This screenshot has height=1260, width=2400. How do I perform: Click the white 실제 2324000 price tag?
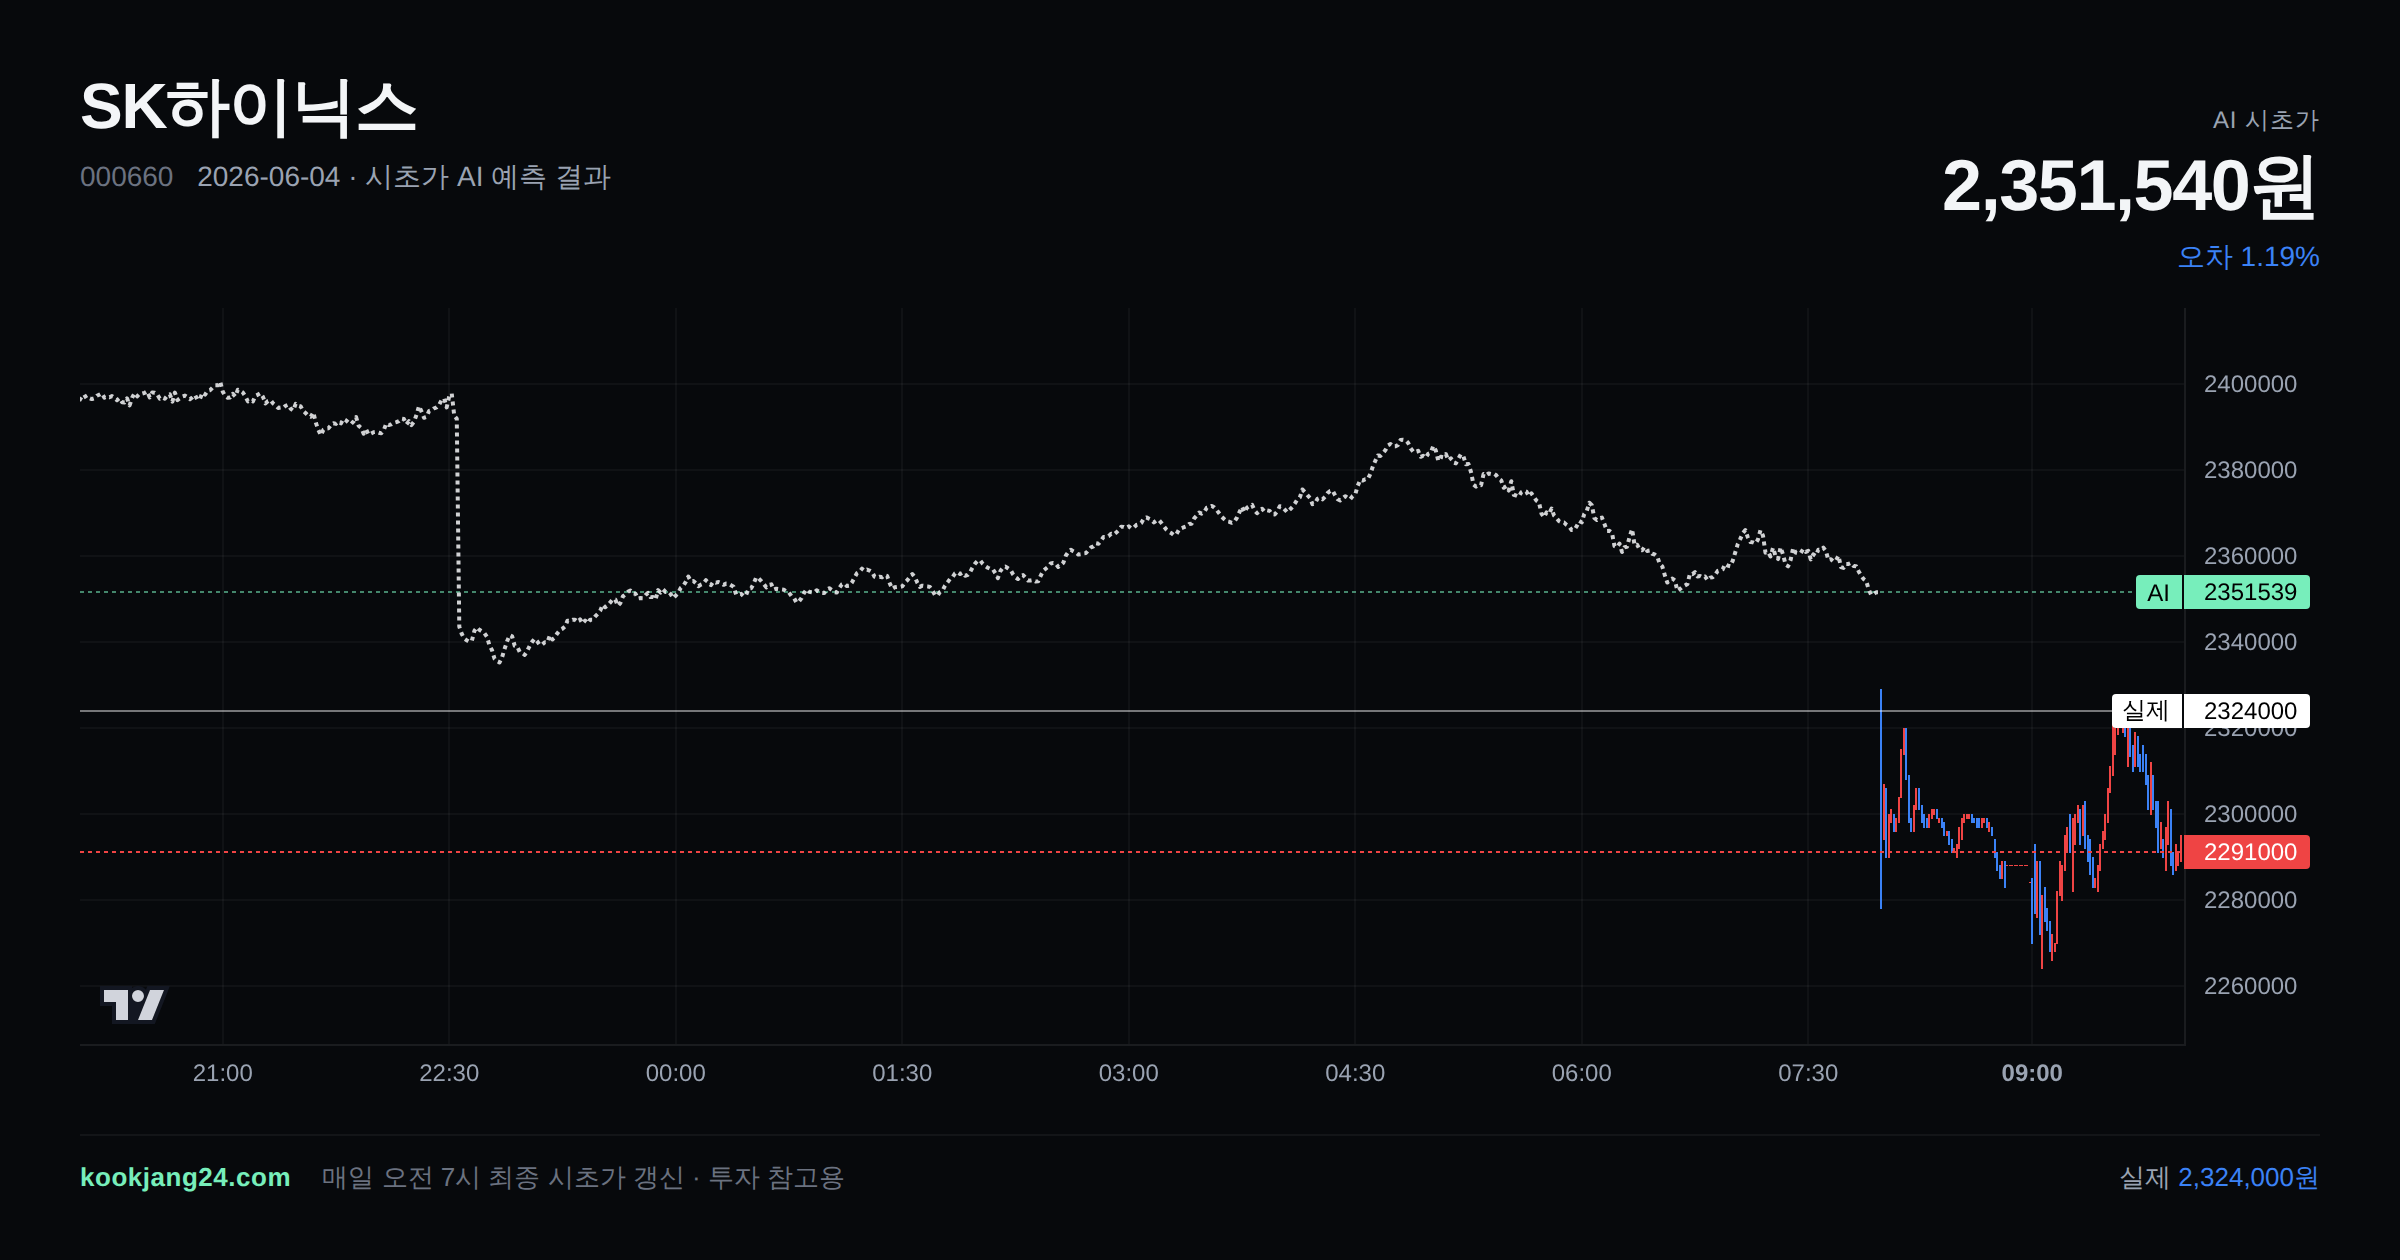click(x=2210, y=711)
